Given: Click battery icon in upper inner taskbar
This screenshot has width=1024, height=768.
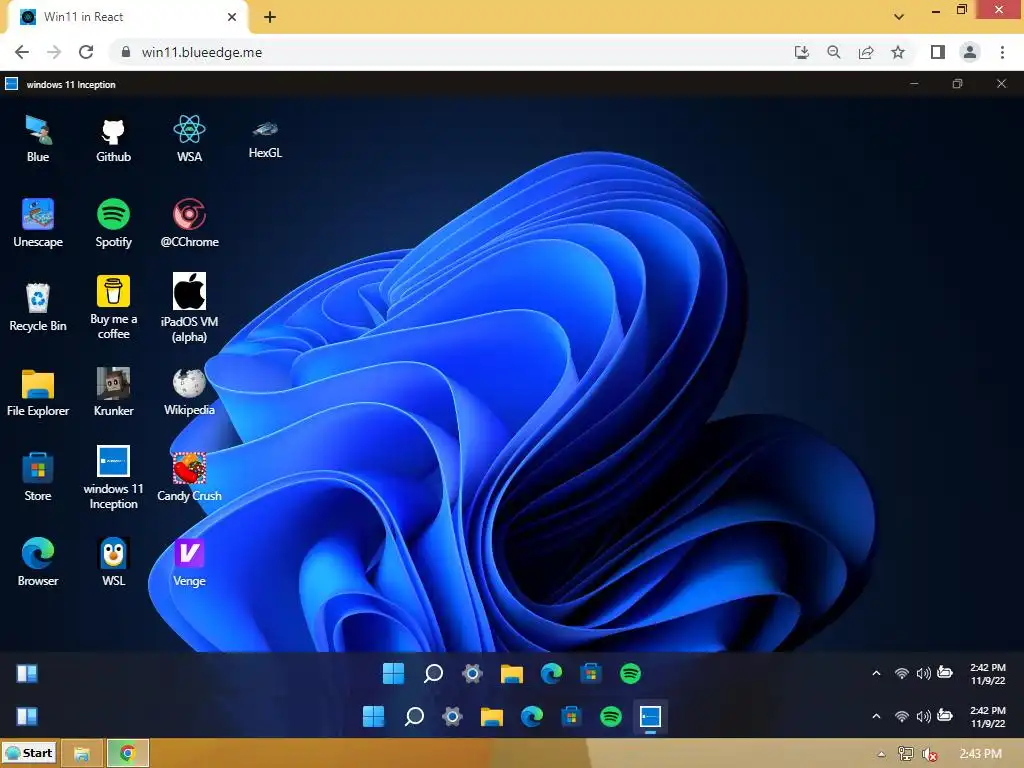Looking at the screenshot, I should point(945,672).
